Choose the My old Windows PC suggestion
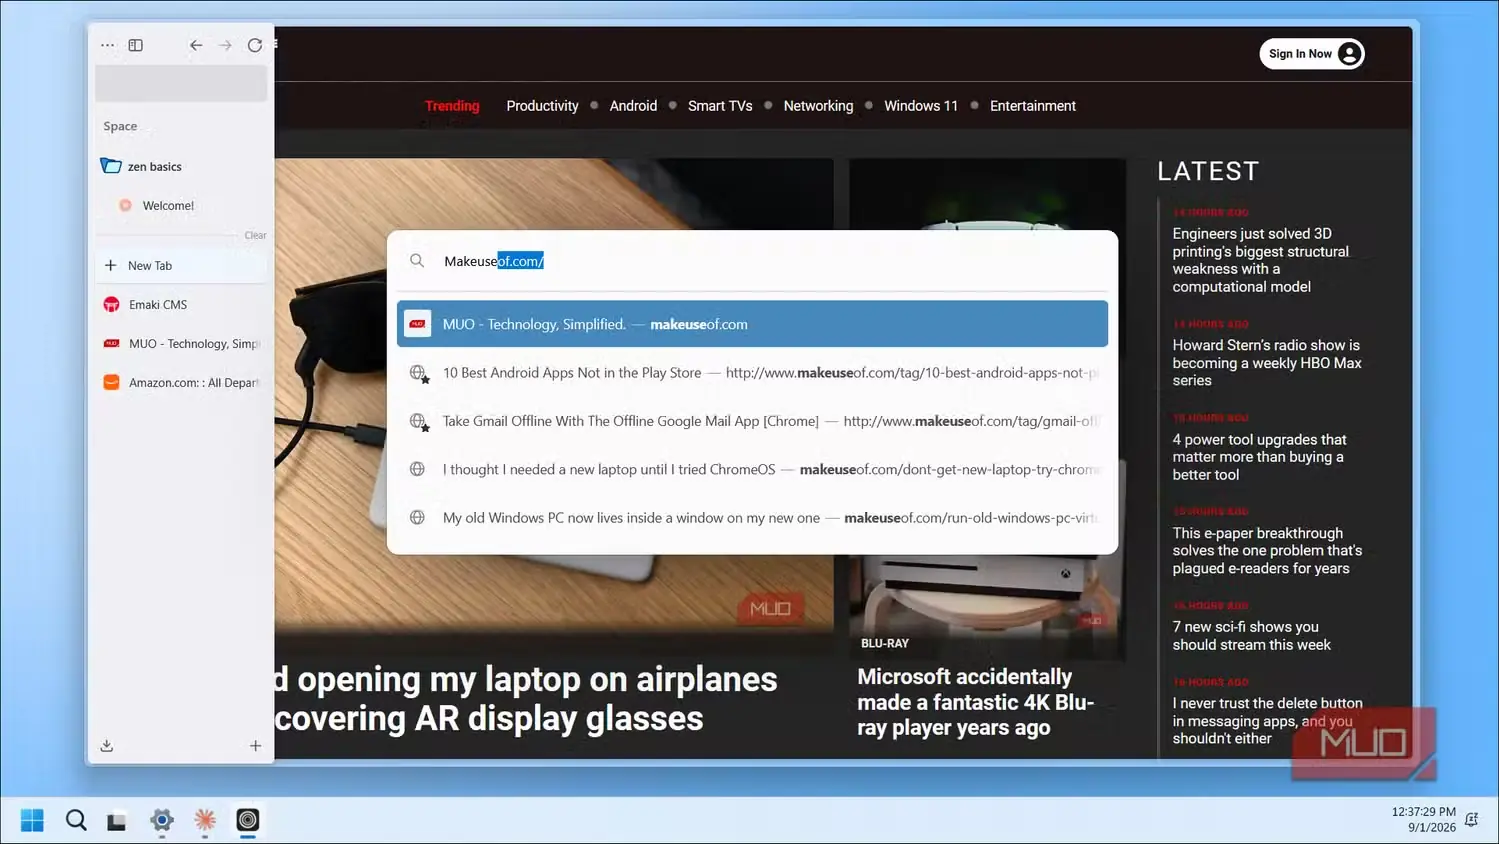 (x=752, y=517)
